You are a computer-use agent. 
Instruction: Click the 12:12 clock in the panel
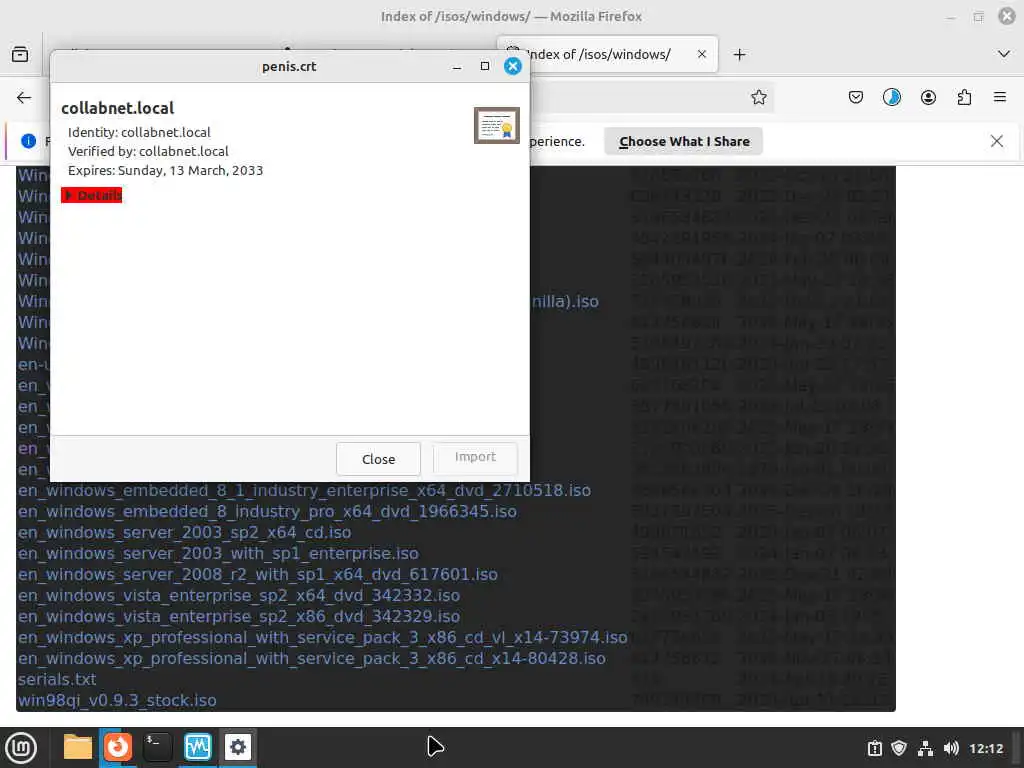(x=985, y=748)
